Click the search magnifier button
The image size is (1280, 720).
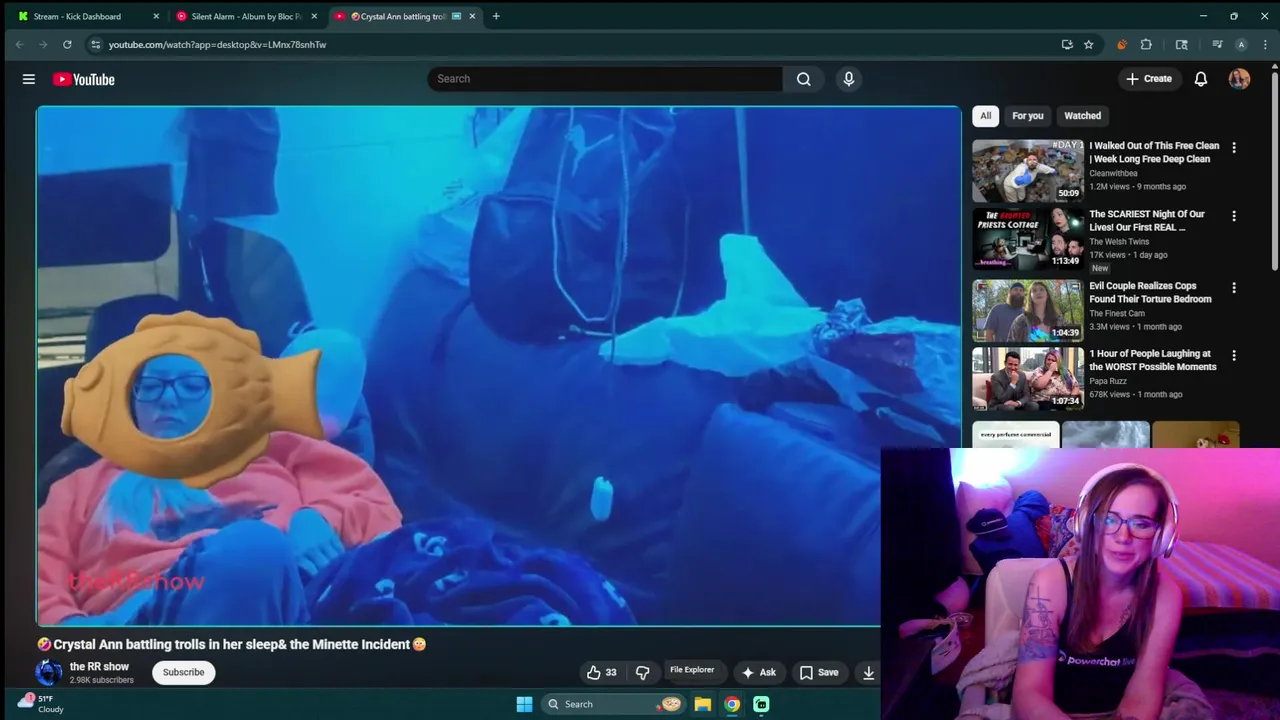[x=804, y=79]
